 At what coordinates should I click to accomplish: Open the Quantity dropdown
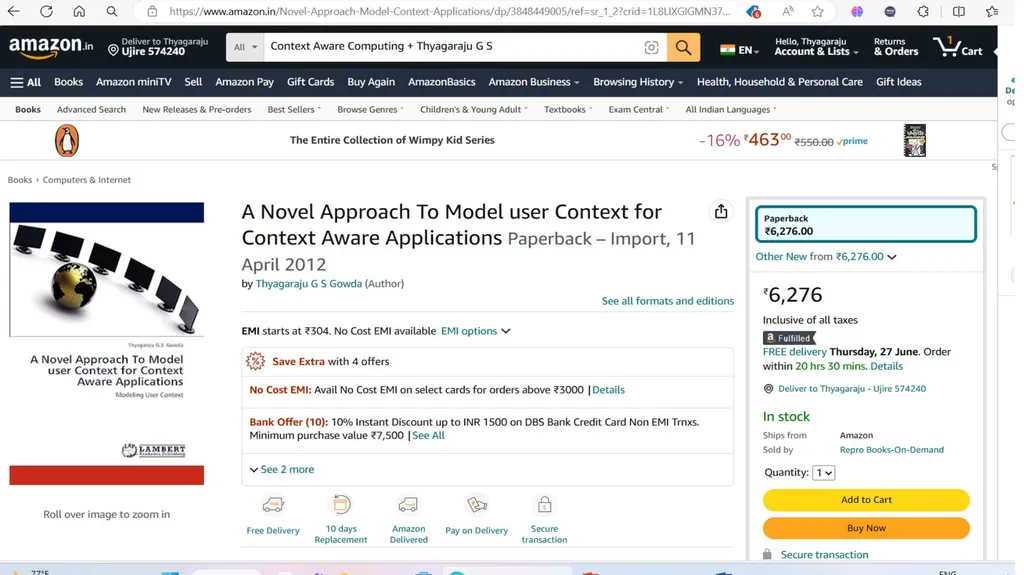823,472
